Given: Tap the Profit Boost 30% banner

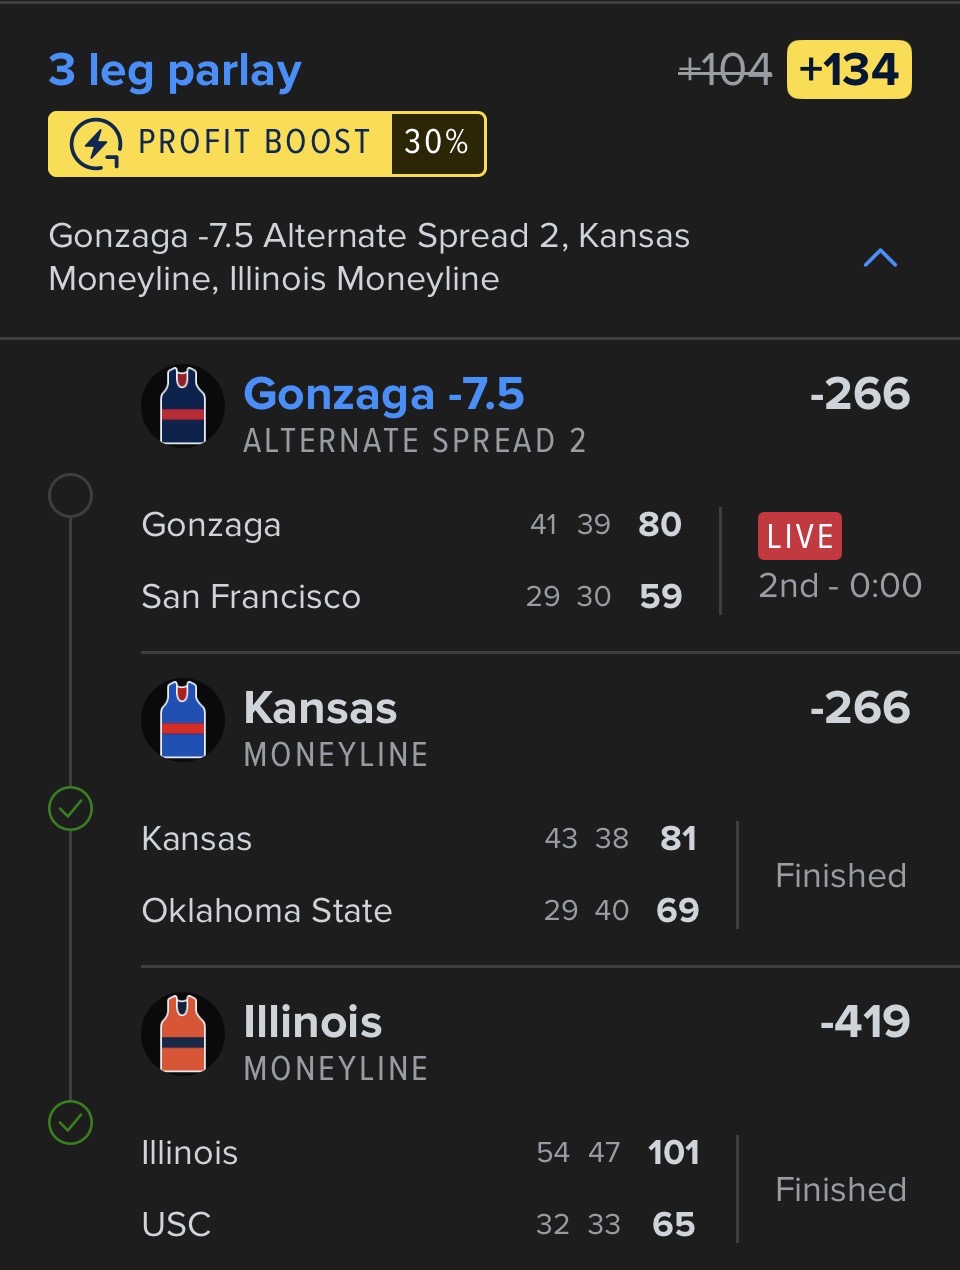Looking at the screenshot, I should pos(267,144).
